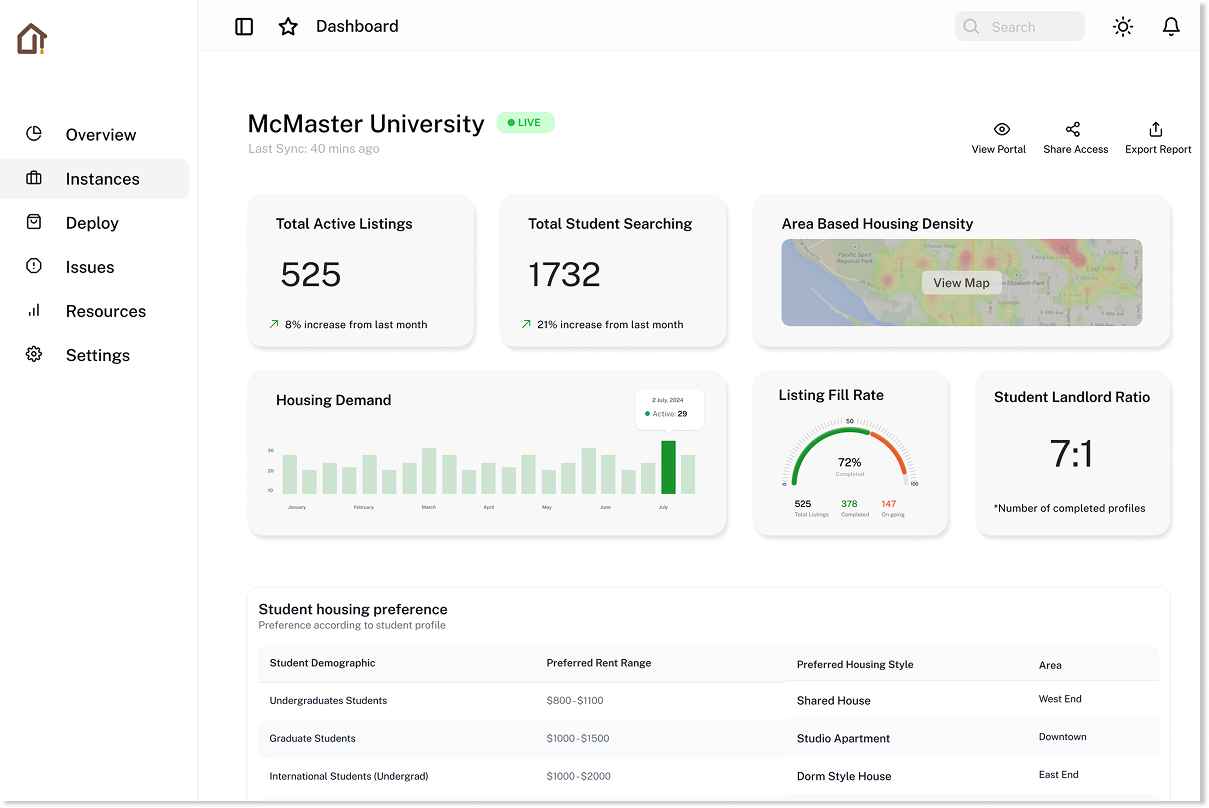
Task: Open Settings from the sidebar
Action: pyautogui.click(x=97, y=355)
